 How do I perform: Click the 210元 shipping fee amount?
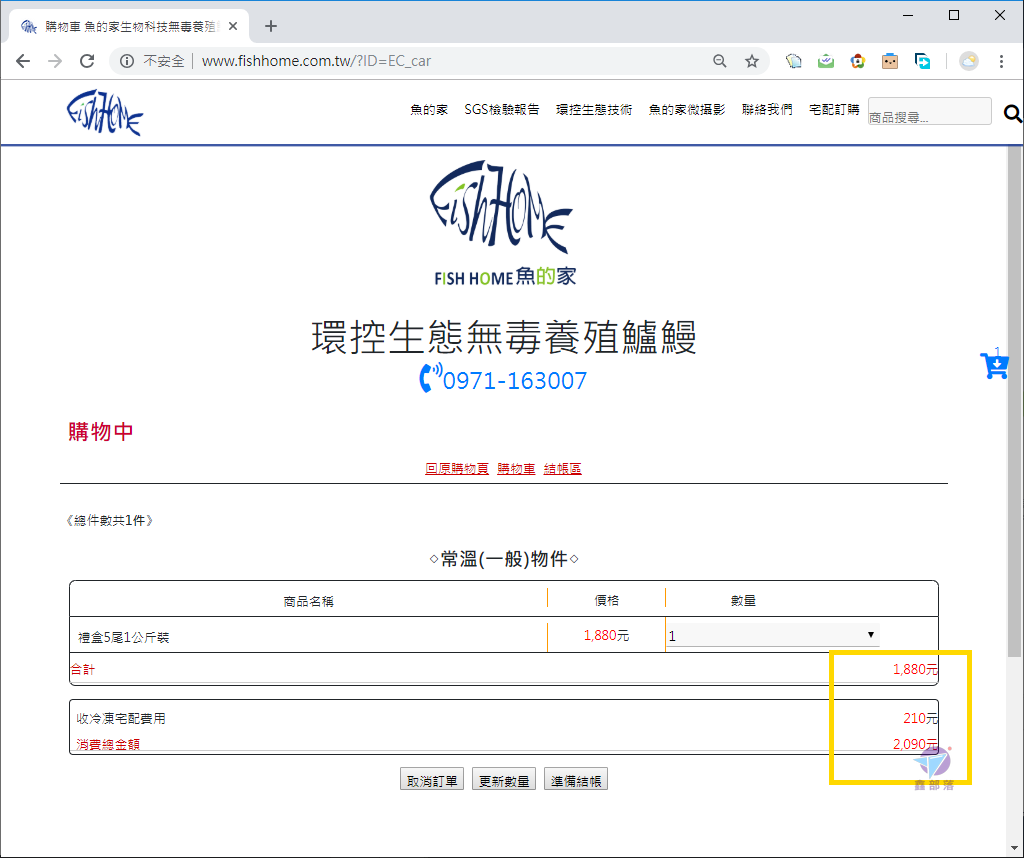[x=920, y=718]
